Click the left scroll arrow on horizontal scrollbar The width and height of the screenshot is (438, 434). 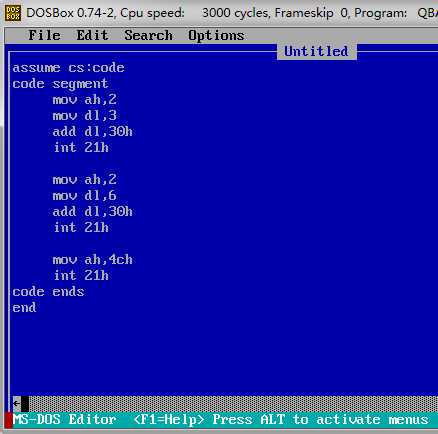point(17,404)
